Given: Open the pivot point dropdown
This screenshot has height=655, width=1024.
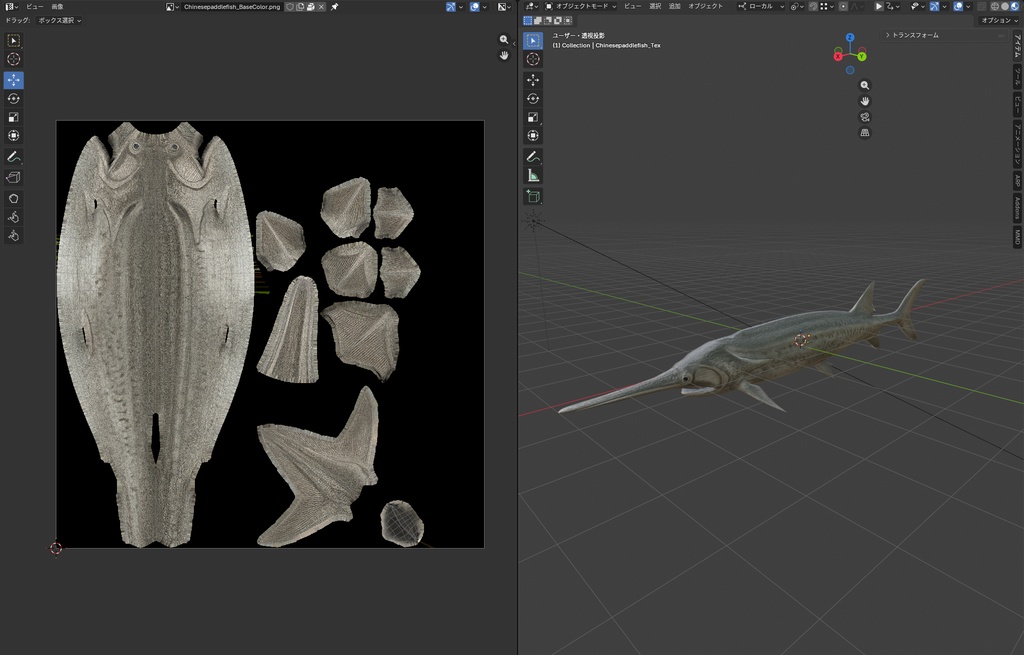Looking at the screenshot, I should tap(796, 7).
